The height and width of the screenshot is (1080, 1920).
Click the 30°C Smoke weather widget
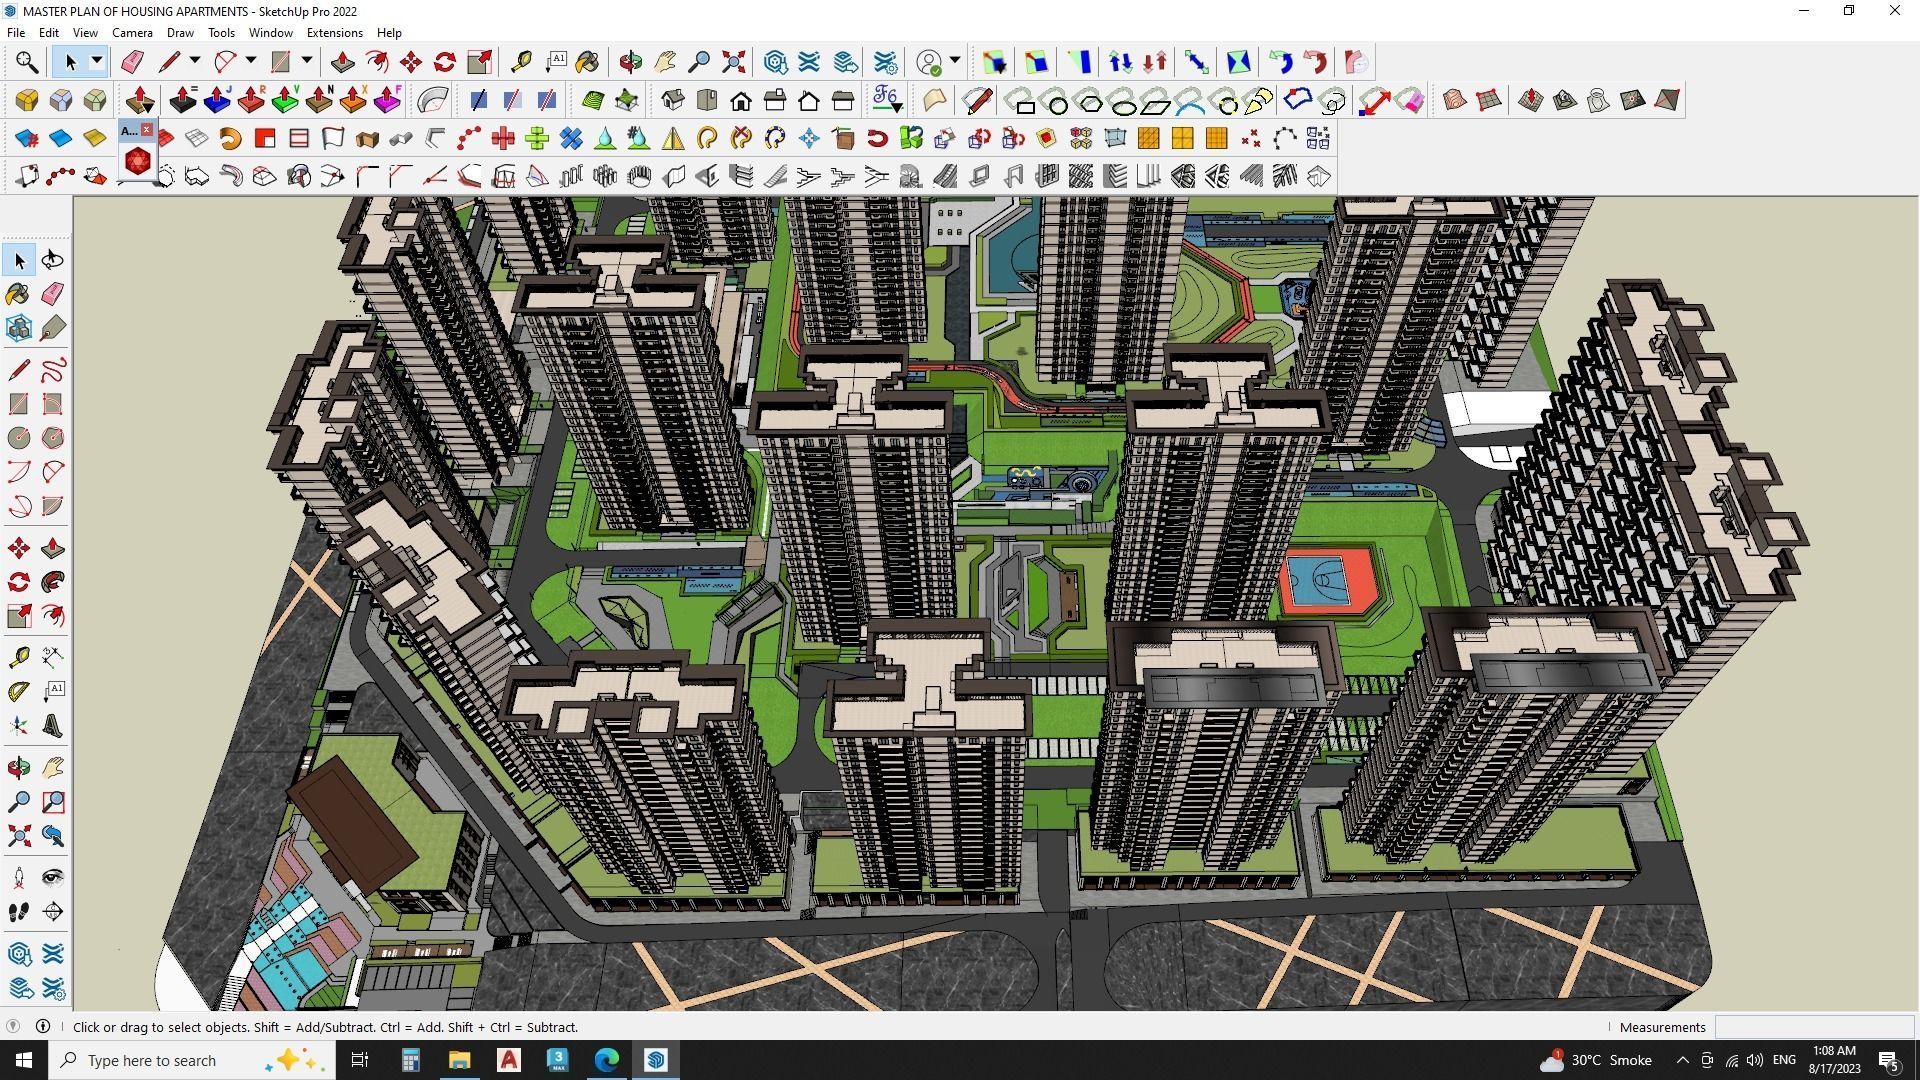click(1595, 1060)
